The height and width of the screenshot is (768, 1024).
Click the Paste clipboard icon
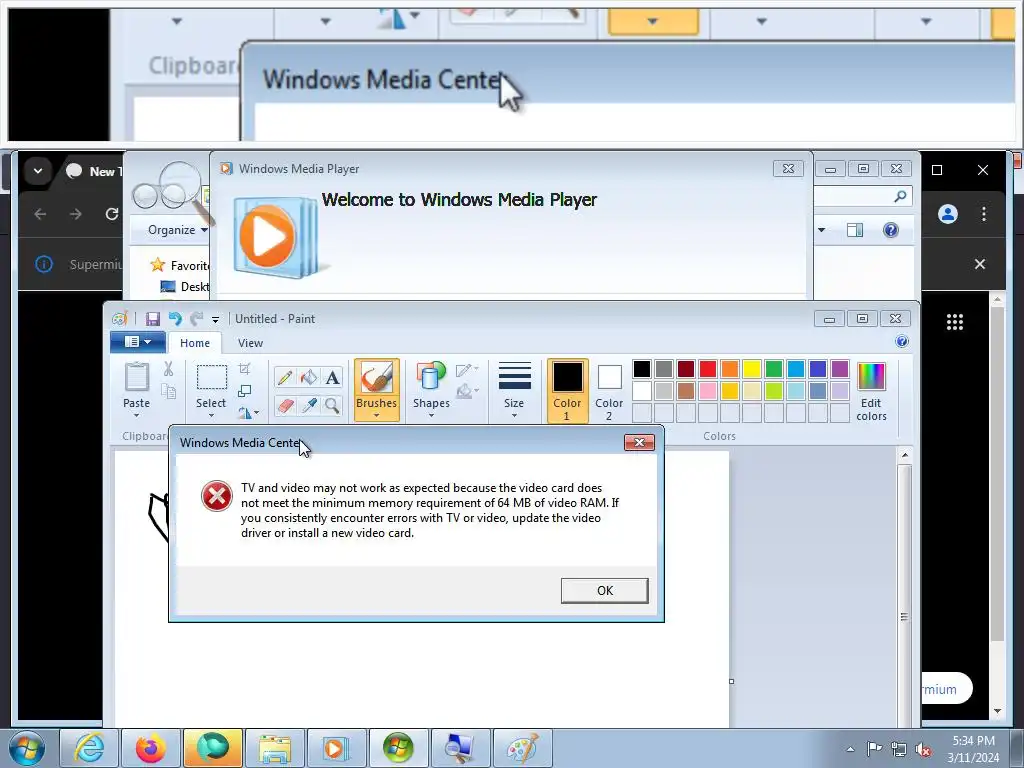point(136,377)
